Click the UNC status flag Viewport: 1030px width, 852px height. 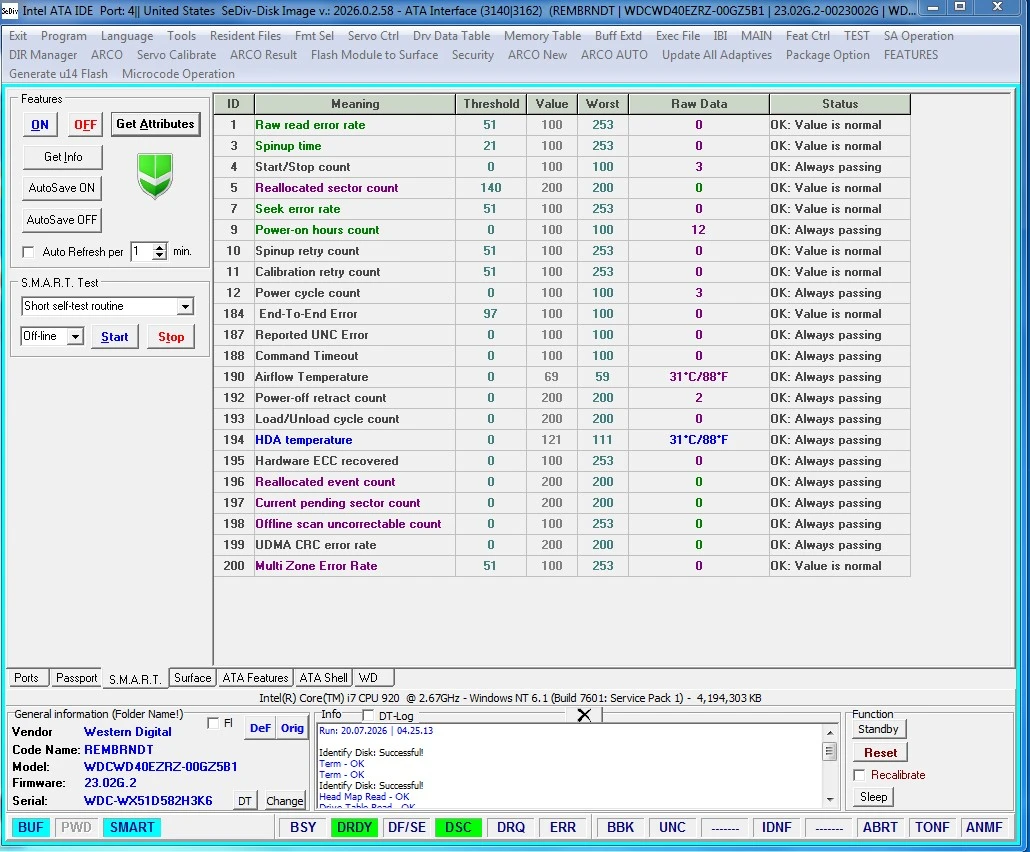[673, 828]
